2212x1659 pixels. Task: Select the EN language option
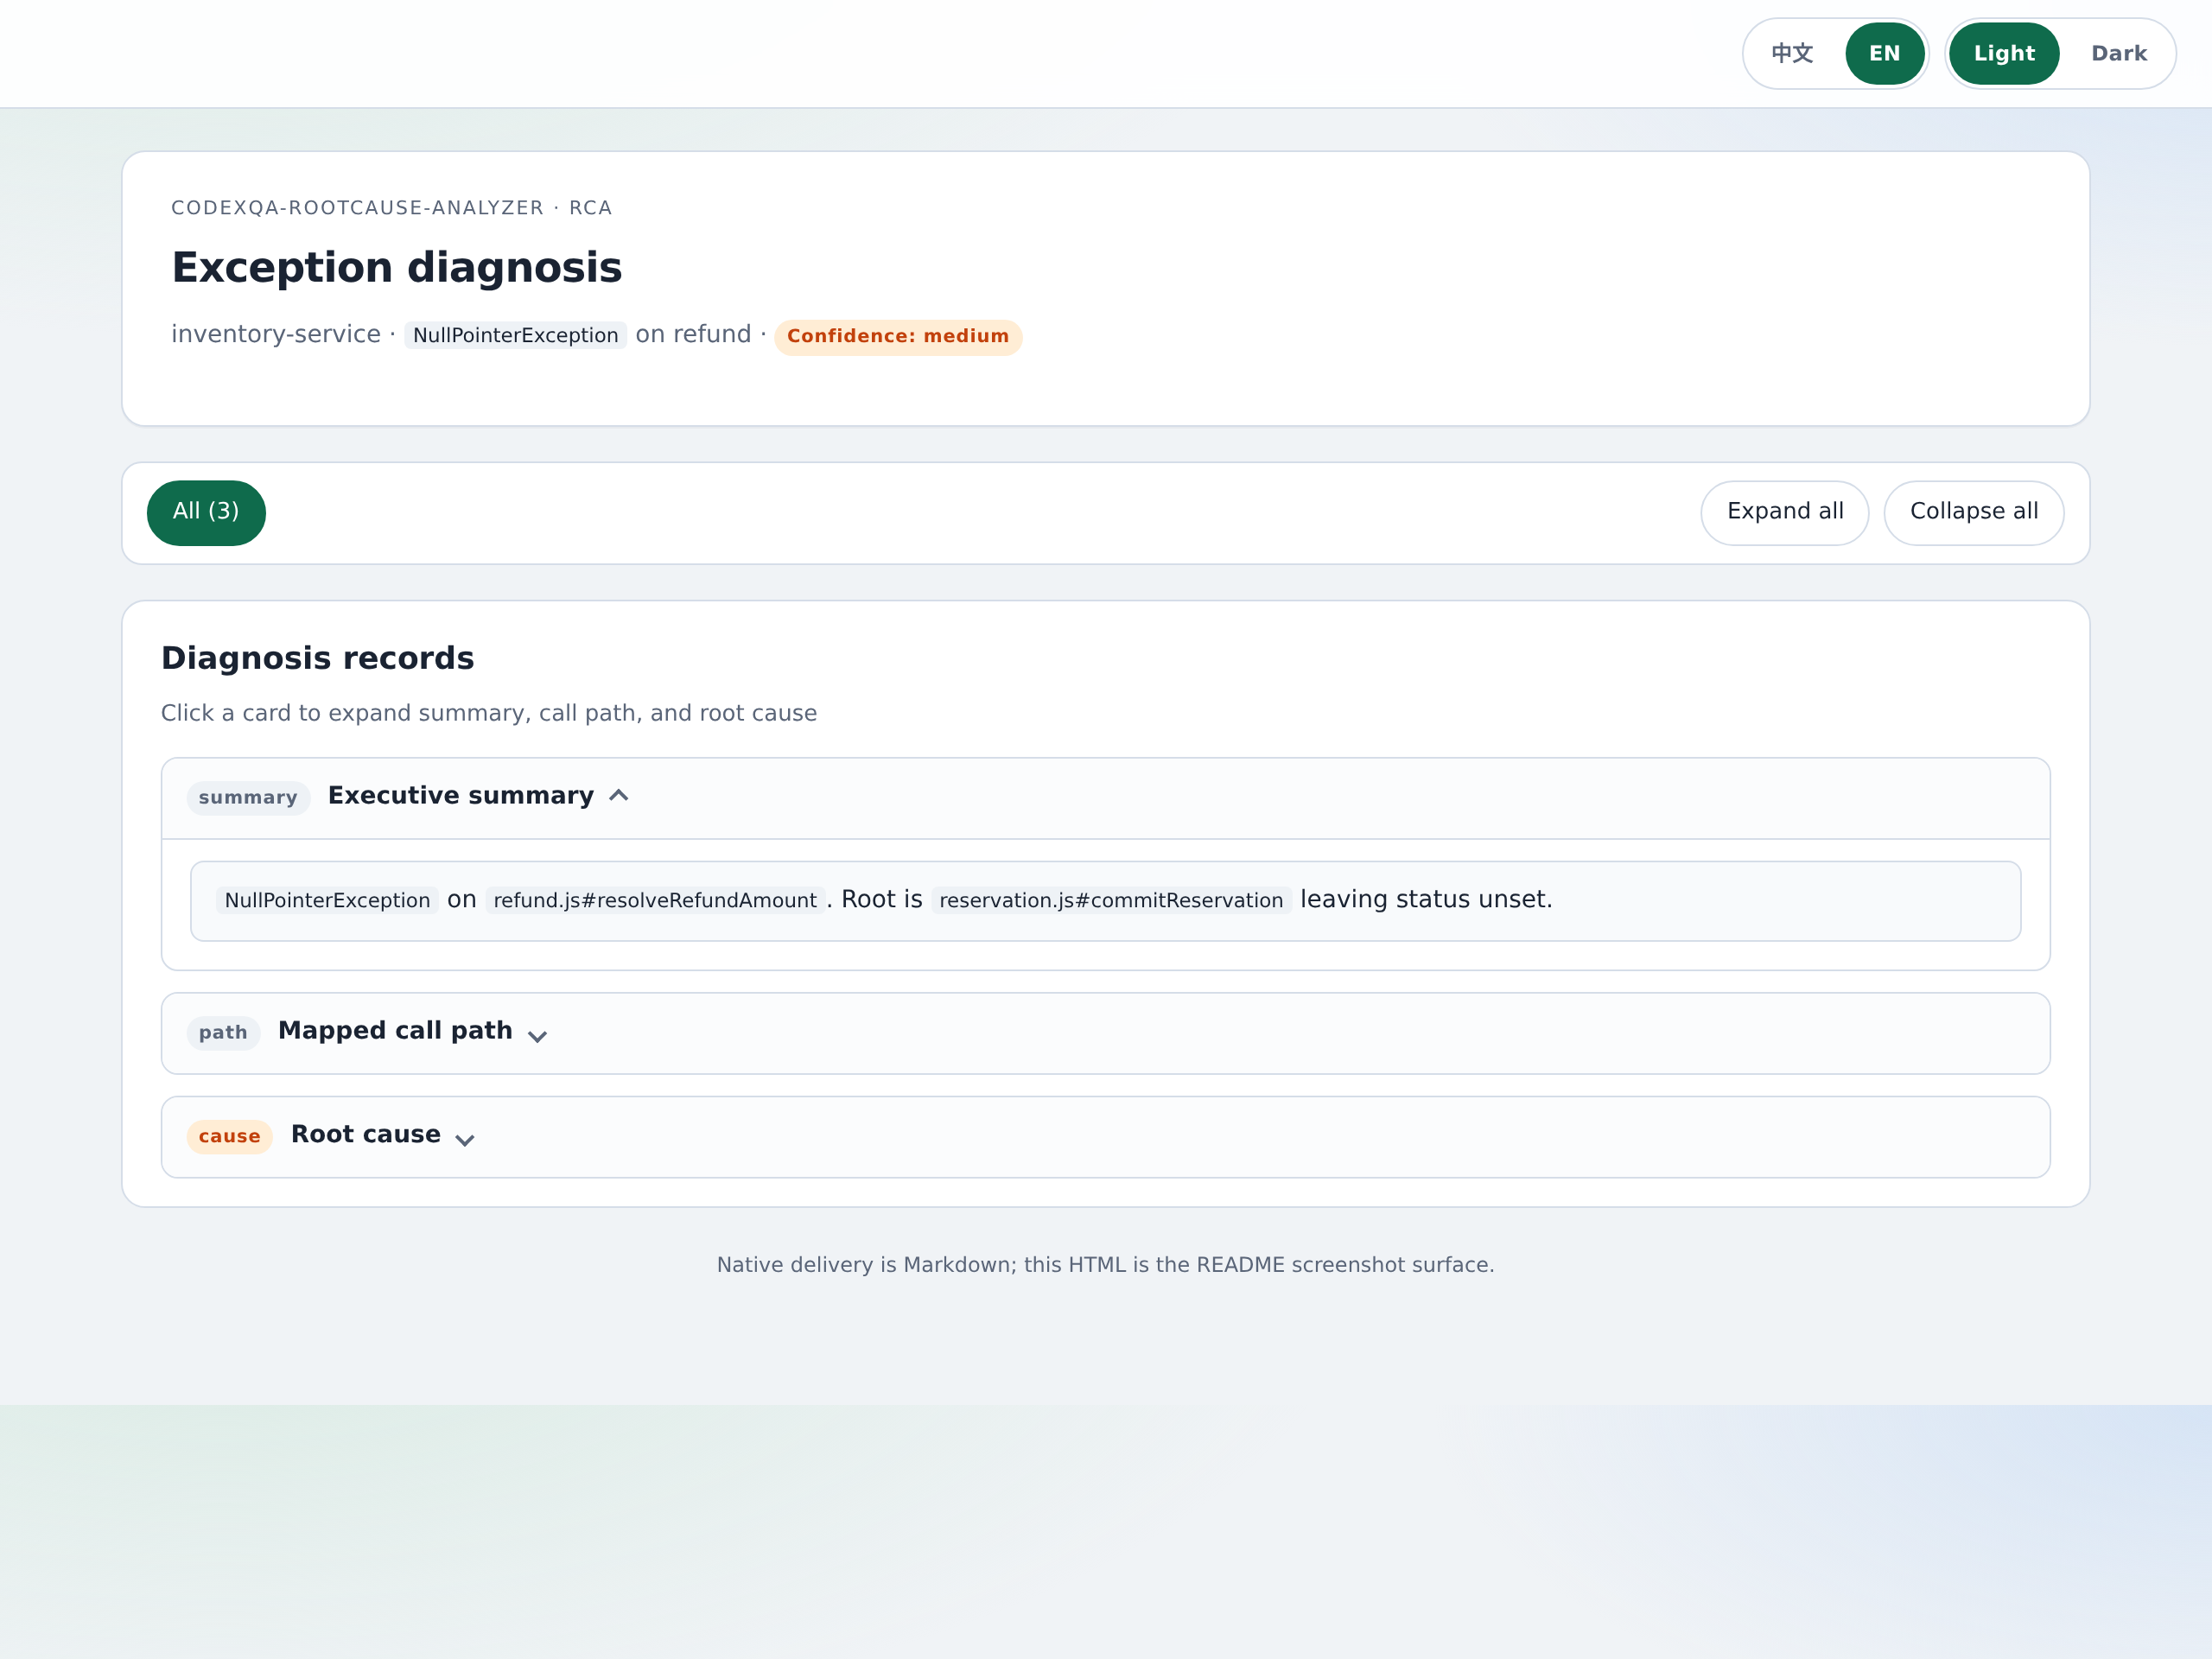click(x=1884, y=53)
